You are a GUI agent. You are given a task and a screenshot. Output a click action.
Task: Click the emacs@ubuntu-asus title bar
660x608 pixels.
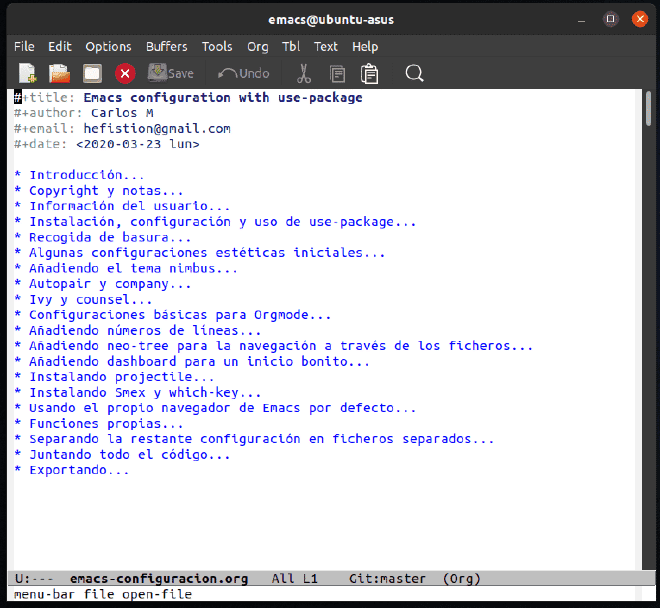(331, 20)
